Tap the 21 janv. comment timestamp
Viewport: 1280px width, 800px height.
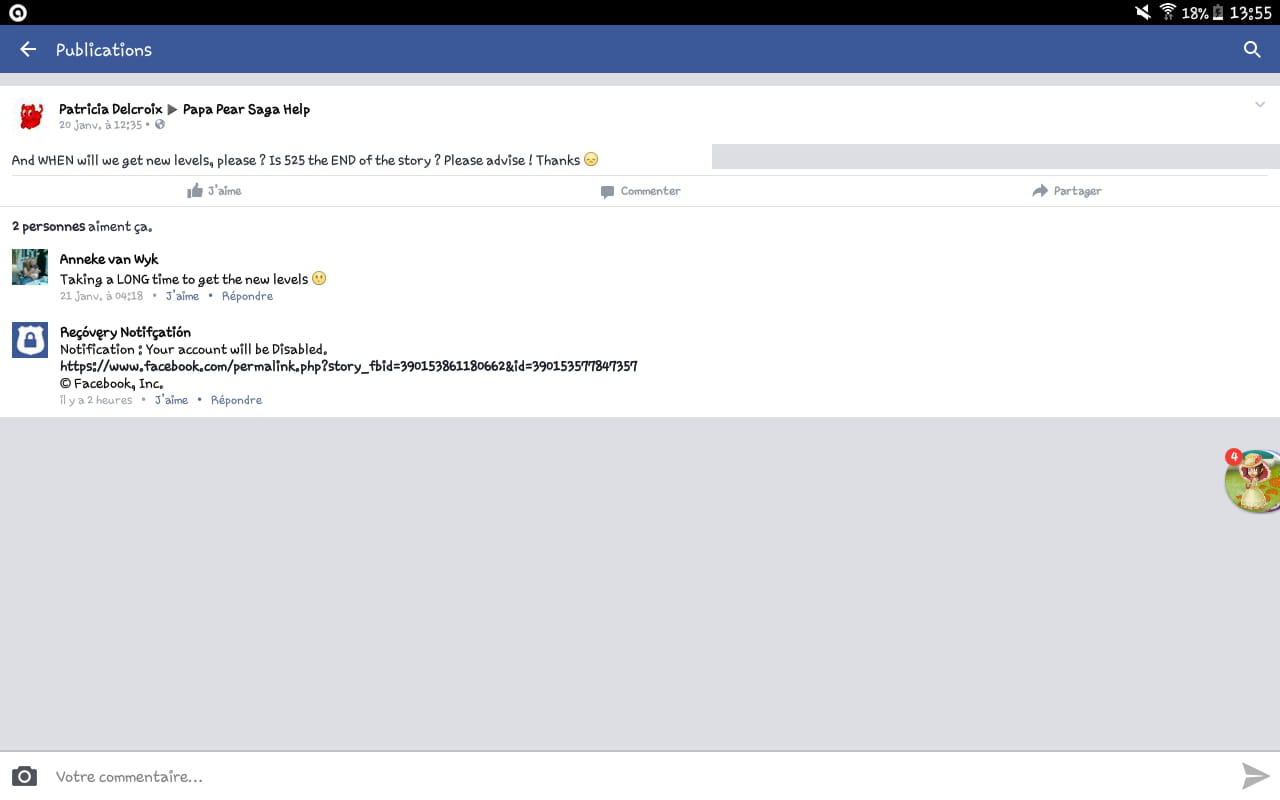(101, 296)
